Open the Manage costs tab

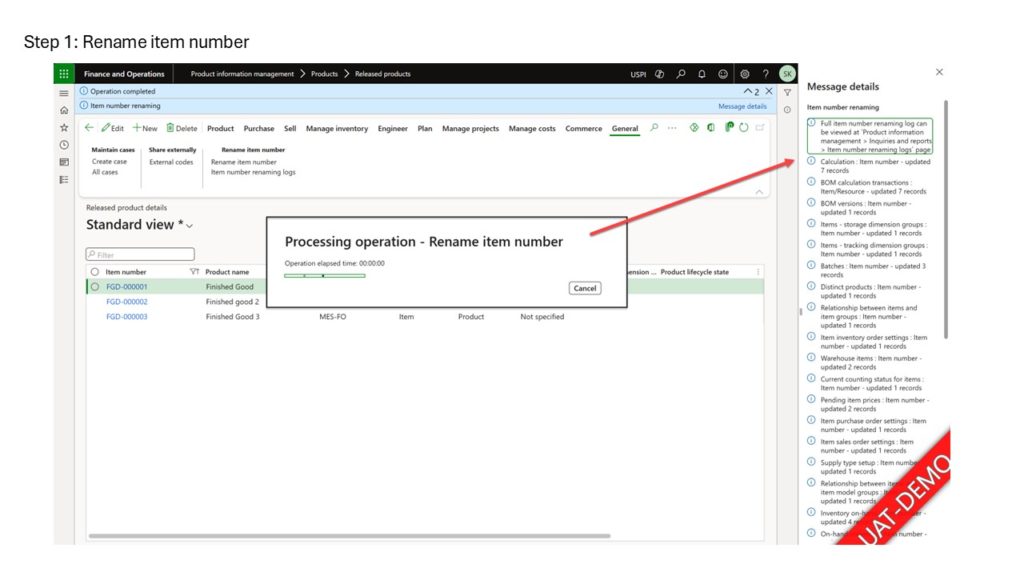[x=532, y=129]
